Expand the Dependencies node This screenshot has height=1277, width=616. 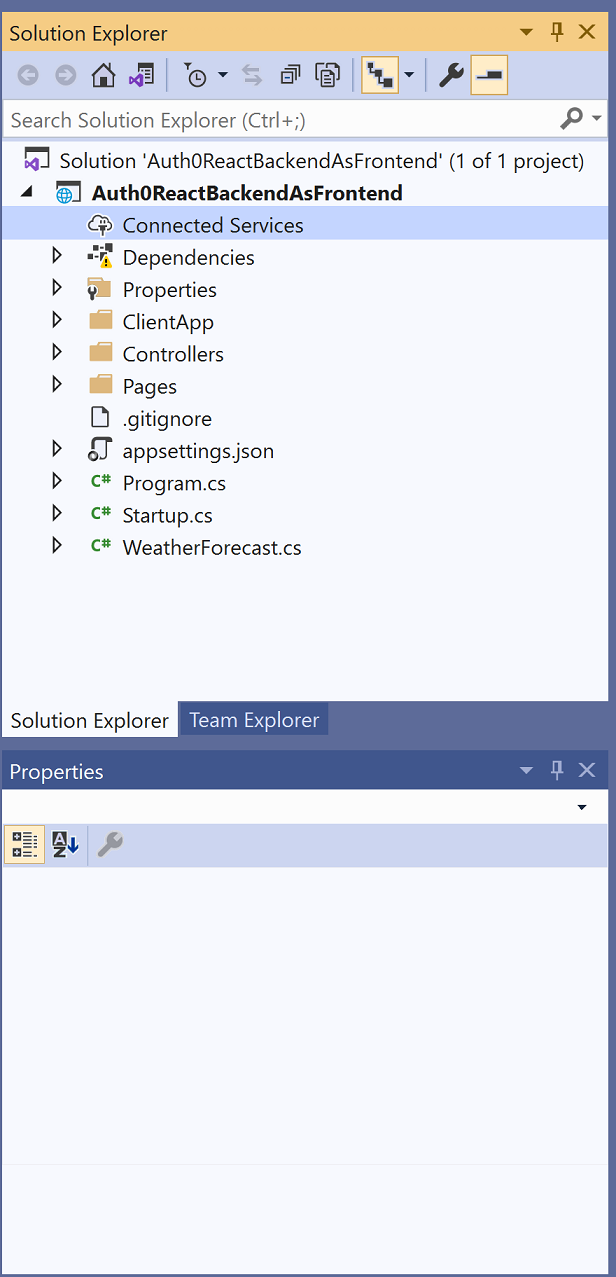click(57, 256)
